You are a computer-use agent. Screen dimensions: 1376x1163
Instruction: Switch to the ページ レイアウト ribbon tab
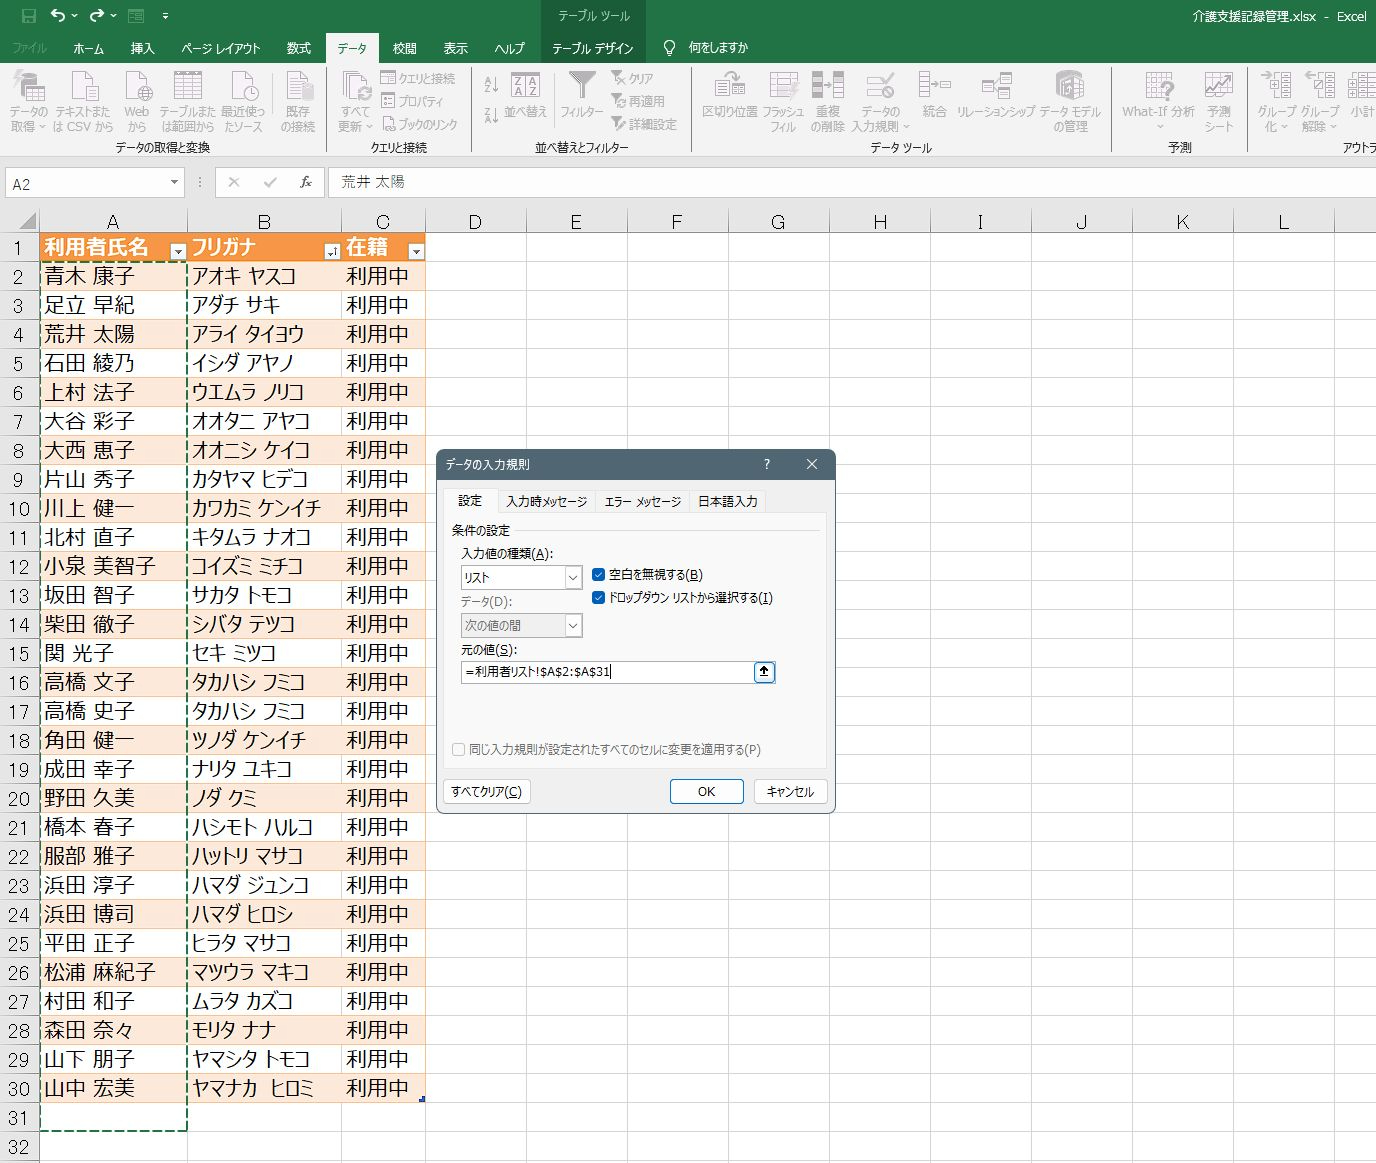[x=220, y=48]
